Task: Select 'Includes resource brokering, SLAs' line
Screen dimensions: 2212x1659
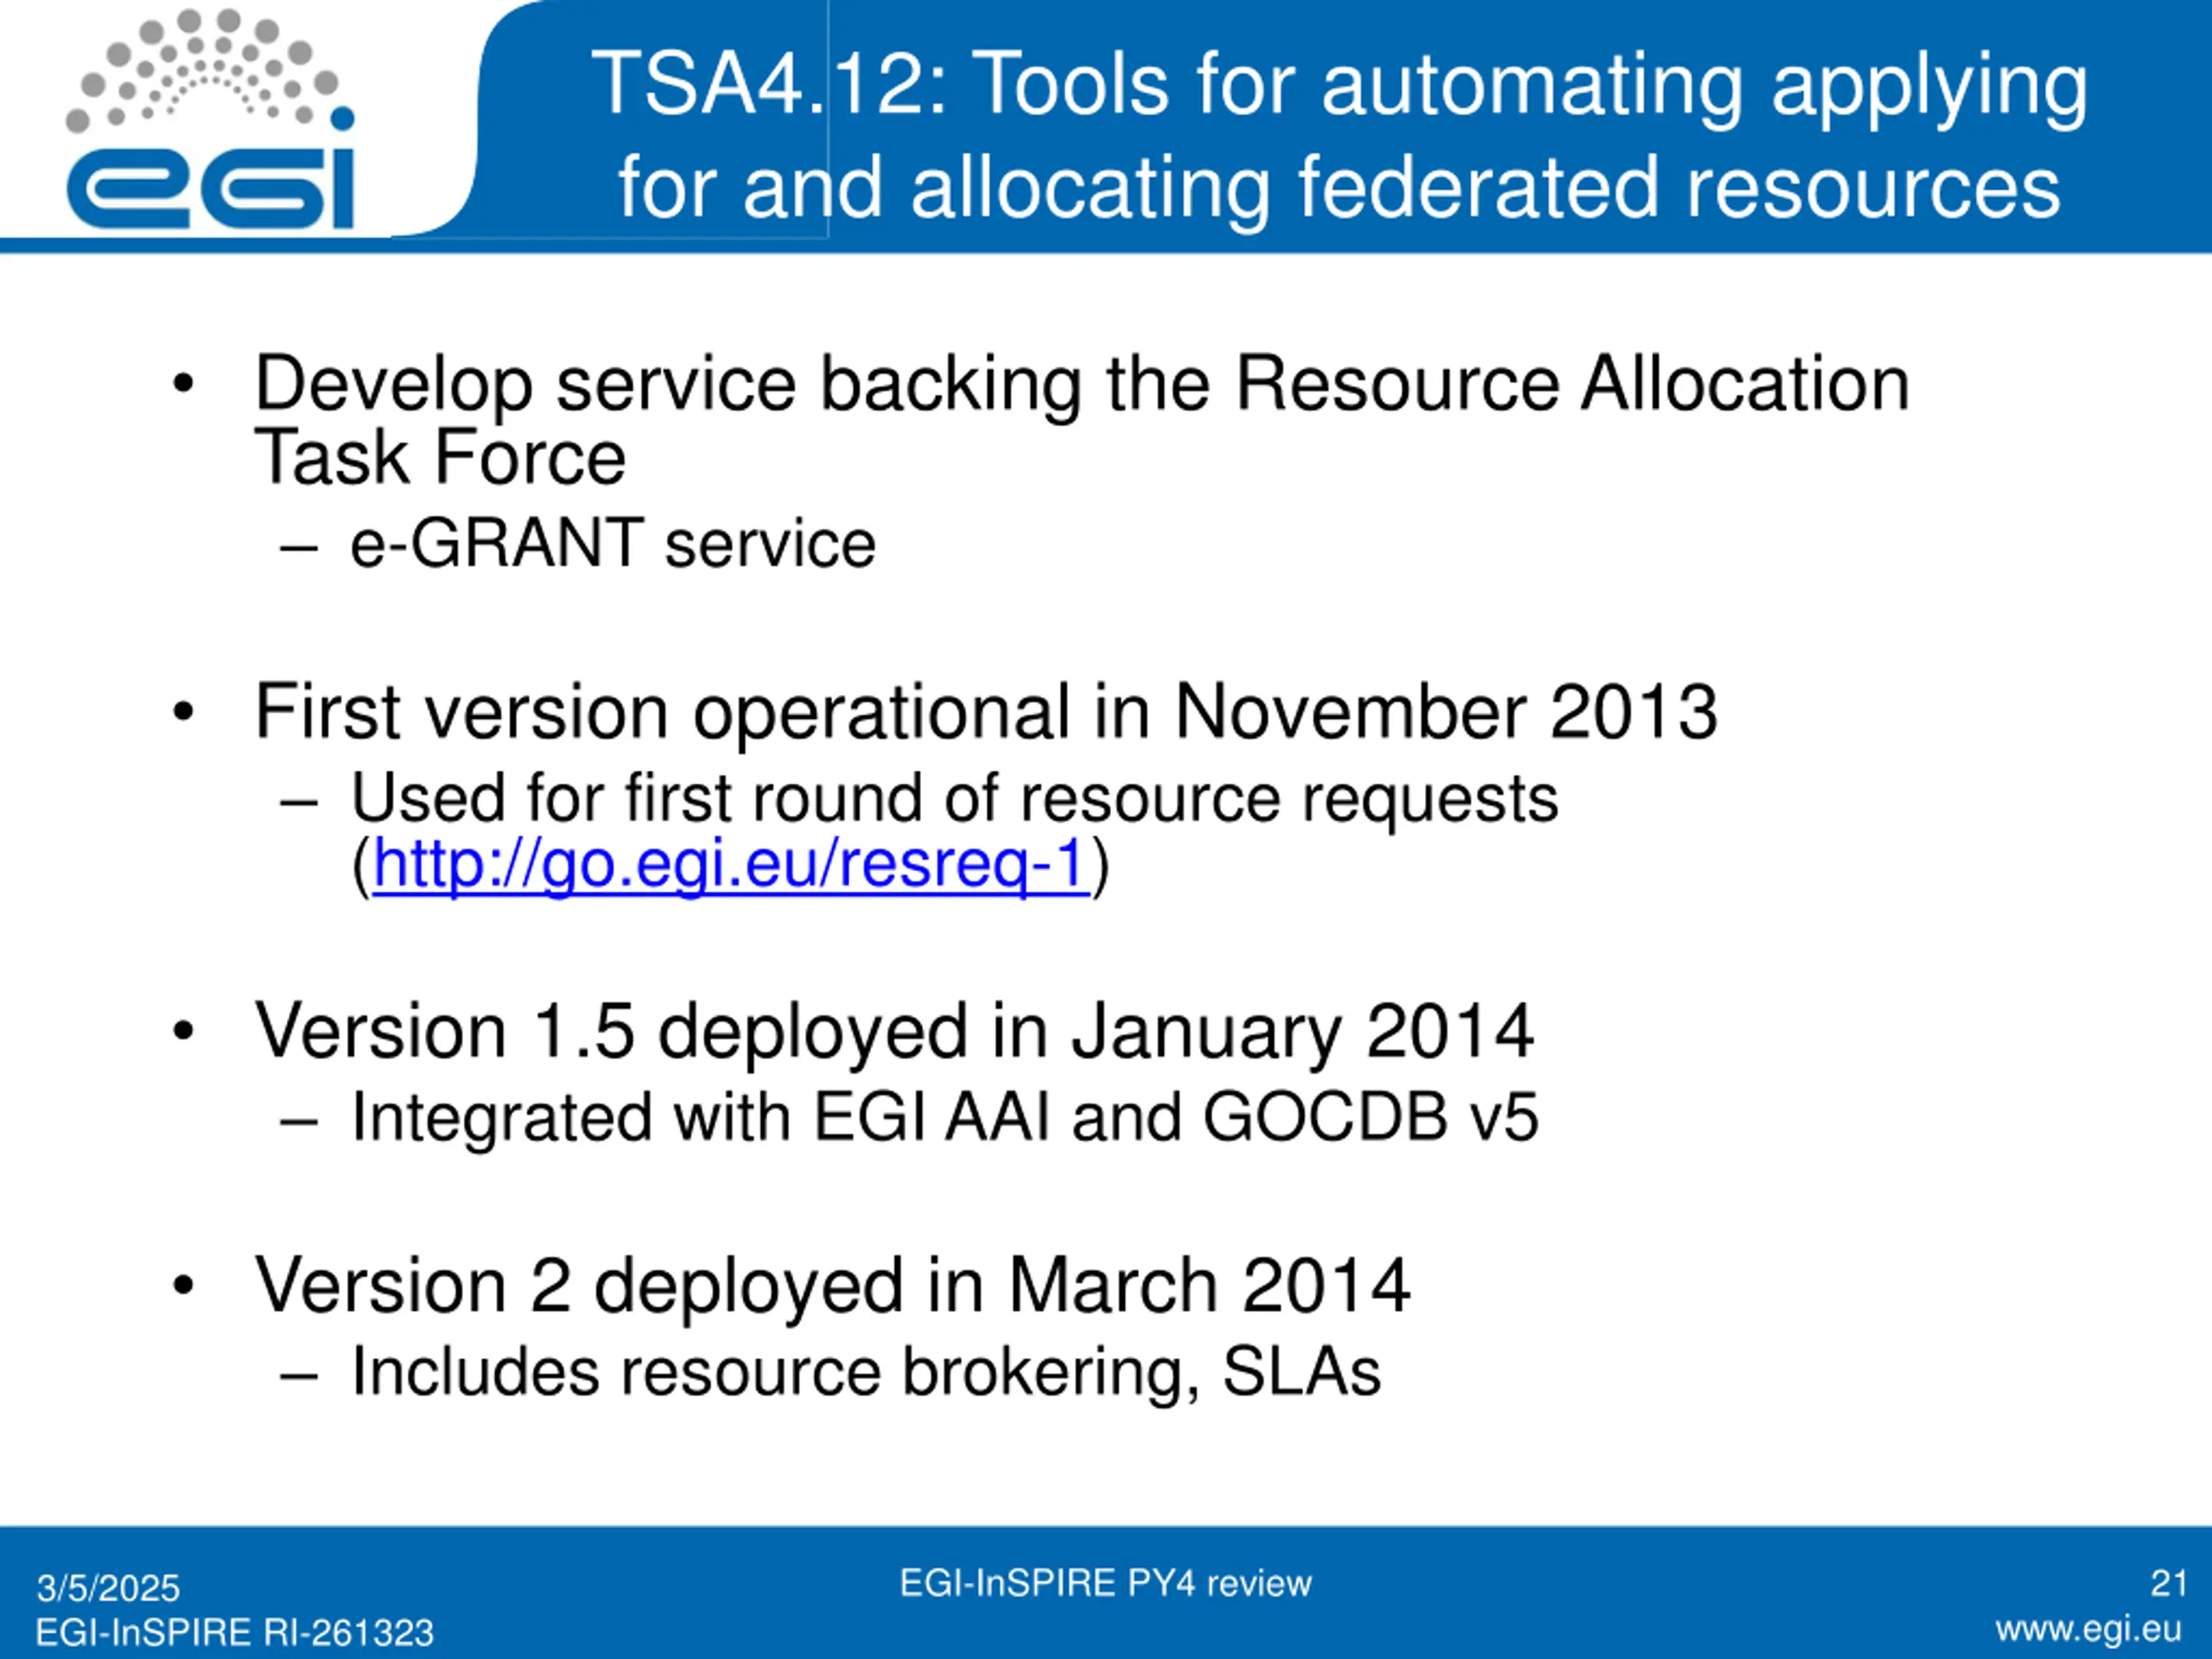Action: [x=866, y=1372]
